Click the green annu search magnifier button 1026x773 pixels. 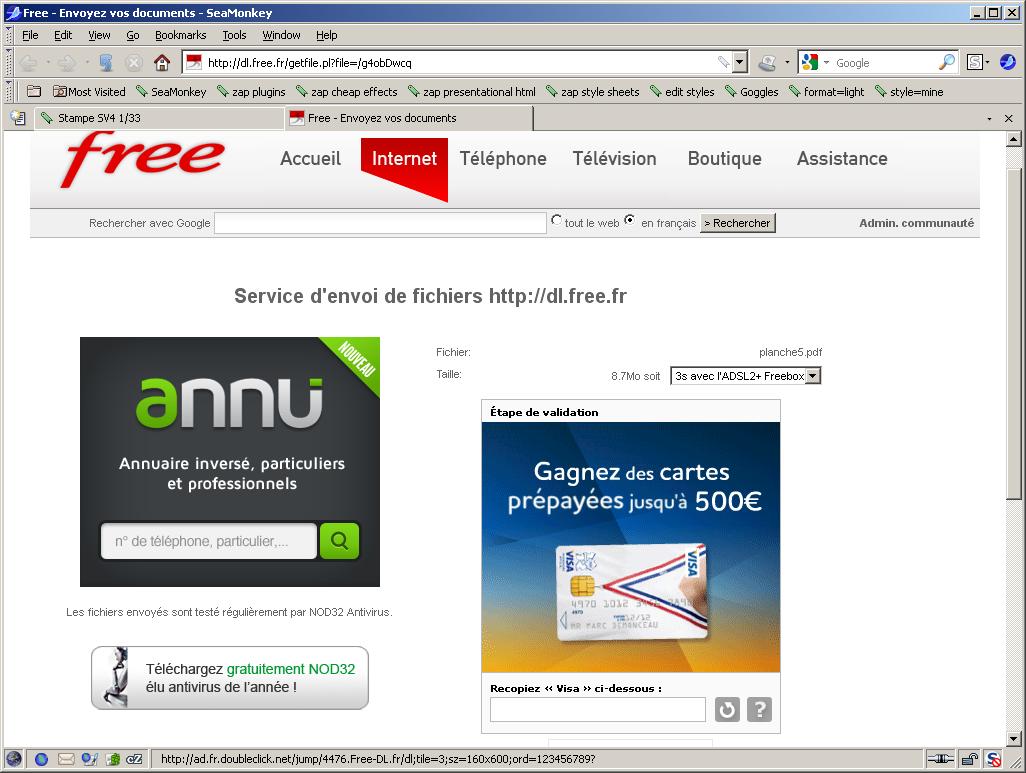(x=339, y=541)
